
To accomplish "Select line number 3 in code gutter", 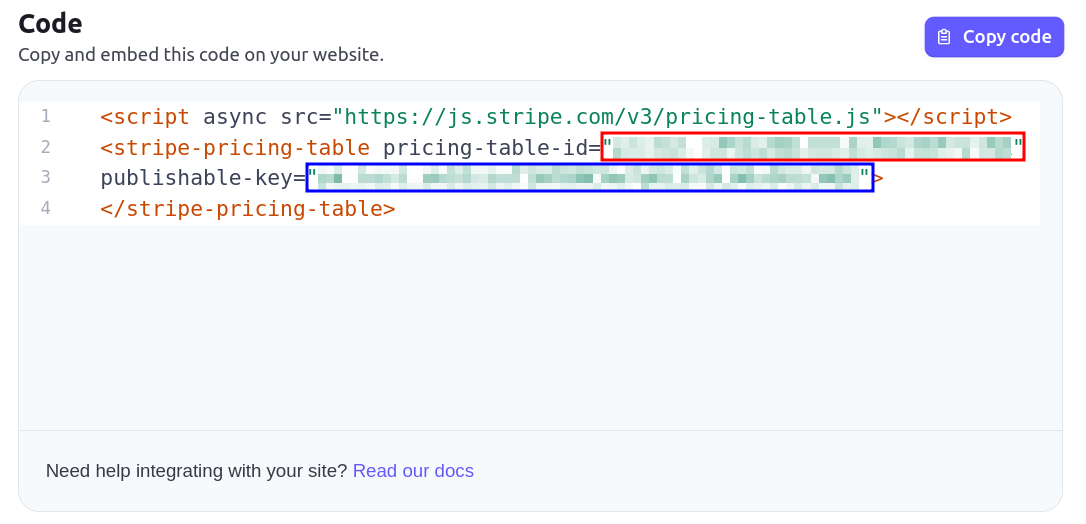I will (46, 177).
